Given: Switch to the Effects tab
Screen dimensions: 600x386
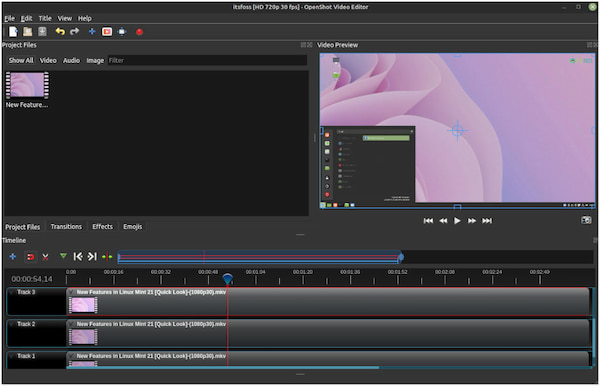Looking at the screenshot, I should point(103,227).
